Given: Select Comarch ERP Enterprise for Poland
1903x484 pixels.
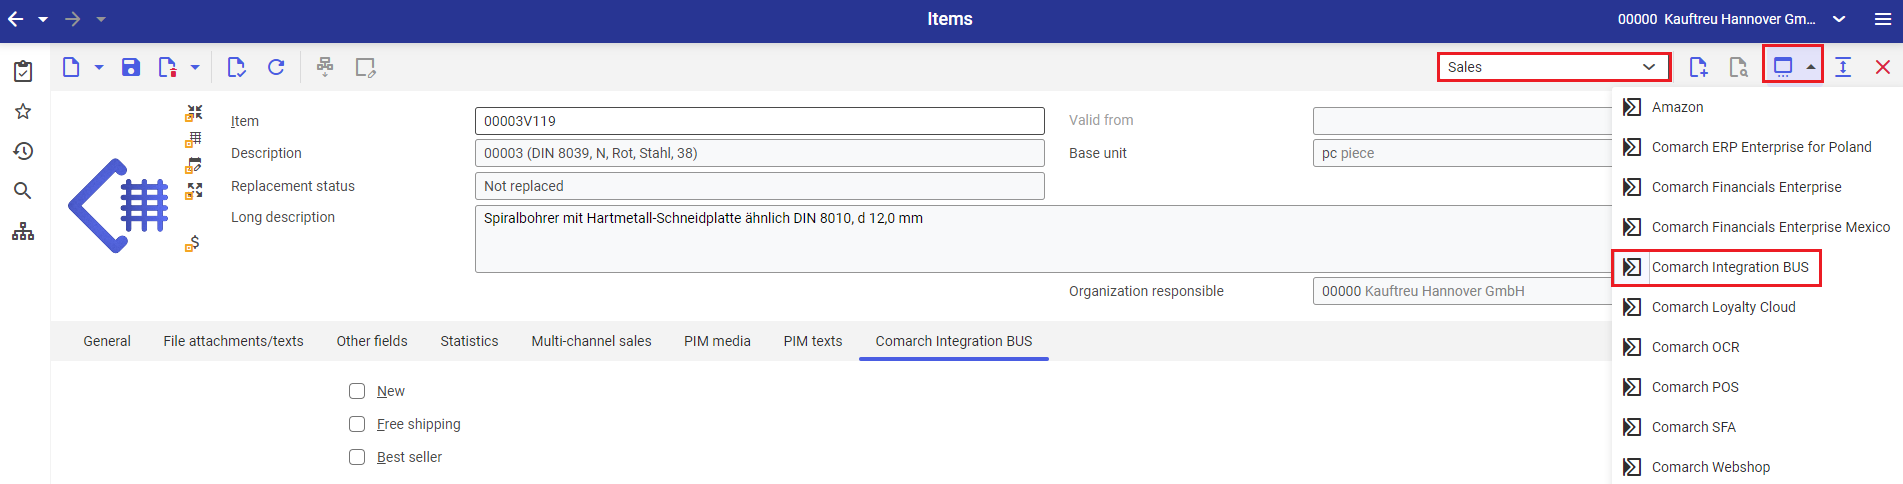Looking at the screenshot, I should pos(1757,147).
